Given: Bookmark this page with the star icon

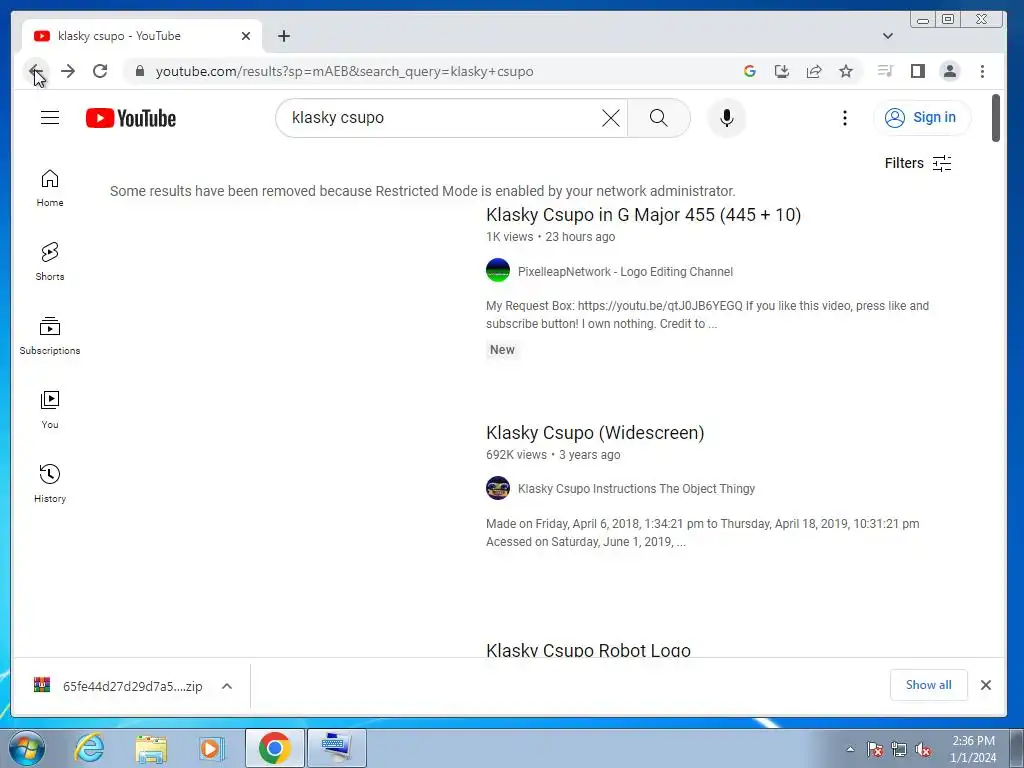Looking at the screenshot, I should pyautogui.click(x=846, y=71).
